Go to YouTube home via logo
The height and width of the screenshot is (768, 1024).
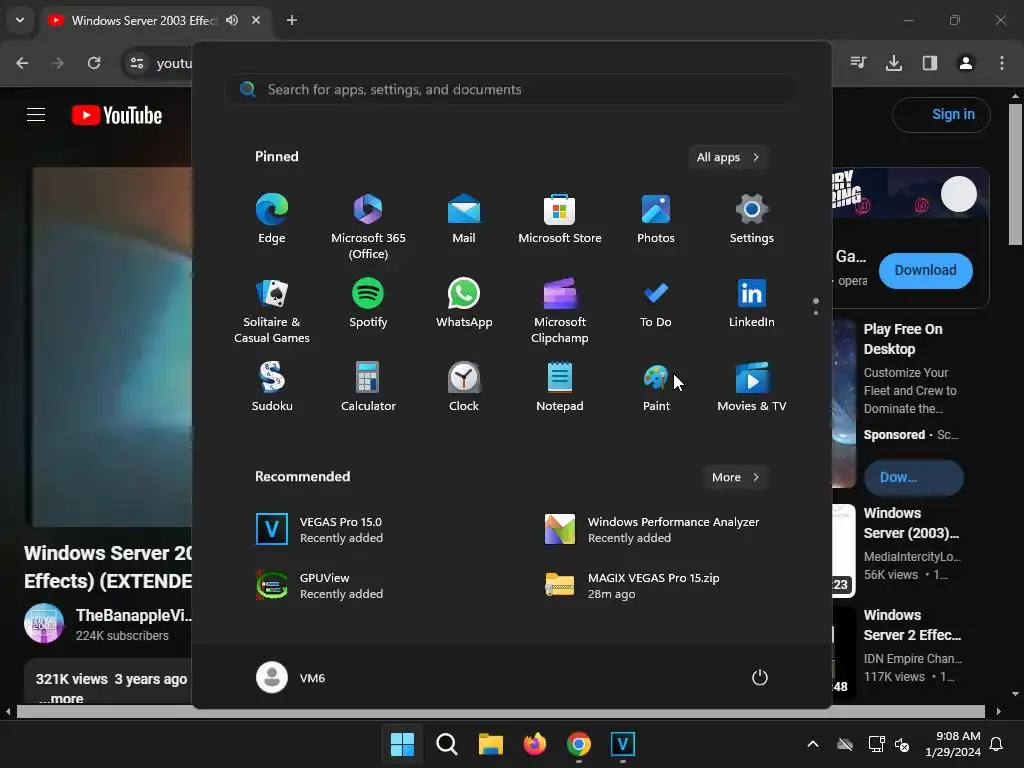click(x=117, y=115)
